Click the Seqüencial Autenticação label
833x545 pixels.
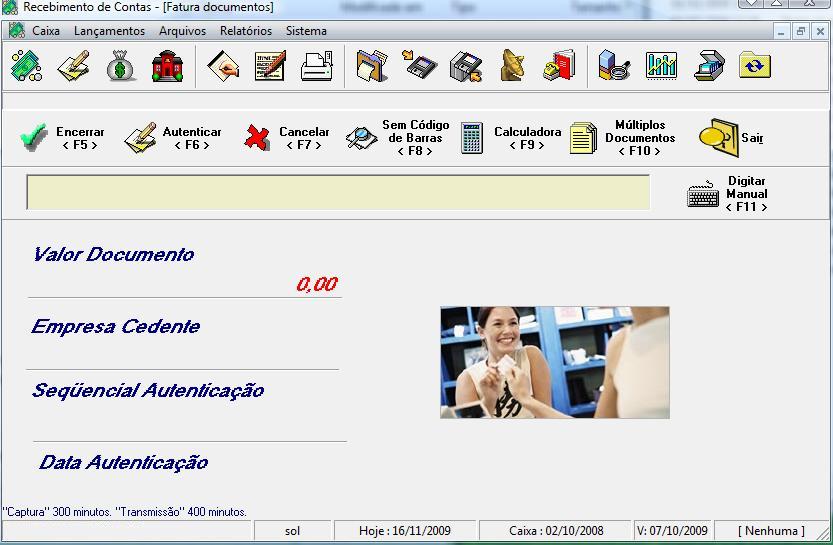(x=148, y=390)
